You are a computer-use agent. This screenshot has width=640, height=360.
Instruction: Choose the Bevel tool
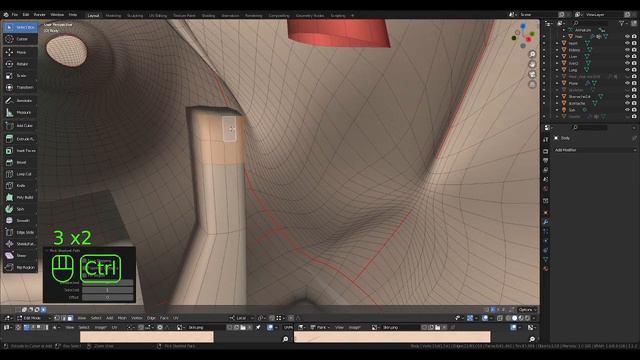pyautogui.click(x=20, y=162)
